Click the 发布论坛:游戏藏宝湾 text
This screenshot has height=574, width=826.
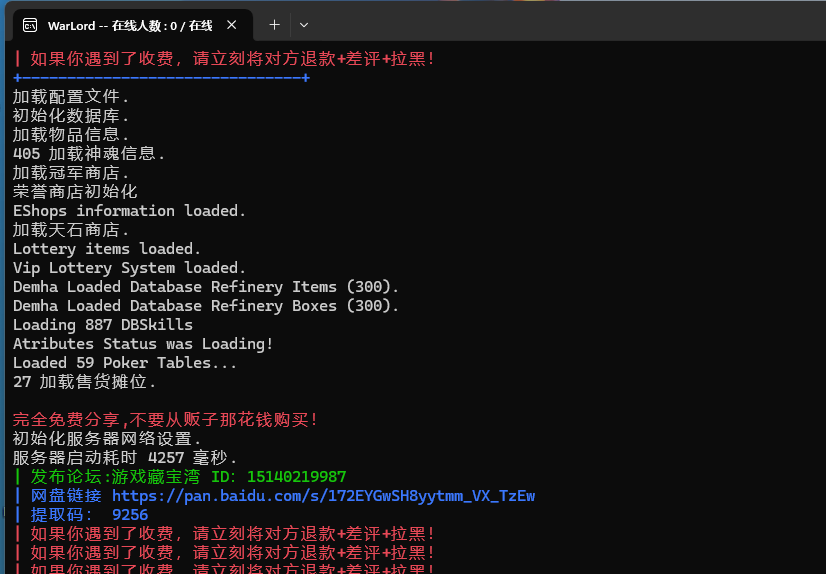click(x=115, y=477)
